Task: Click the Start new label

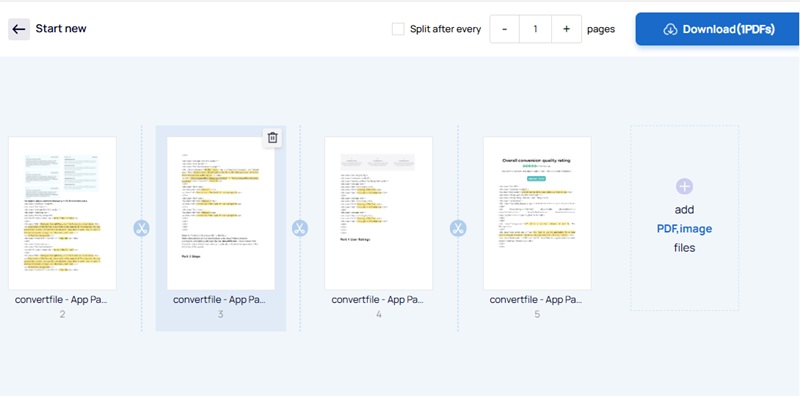Action: pos(61,29)
